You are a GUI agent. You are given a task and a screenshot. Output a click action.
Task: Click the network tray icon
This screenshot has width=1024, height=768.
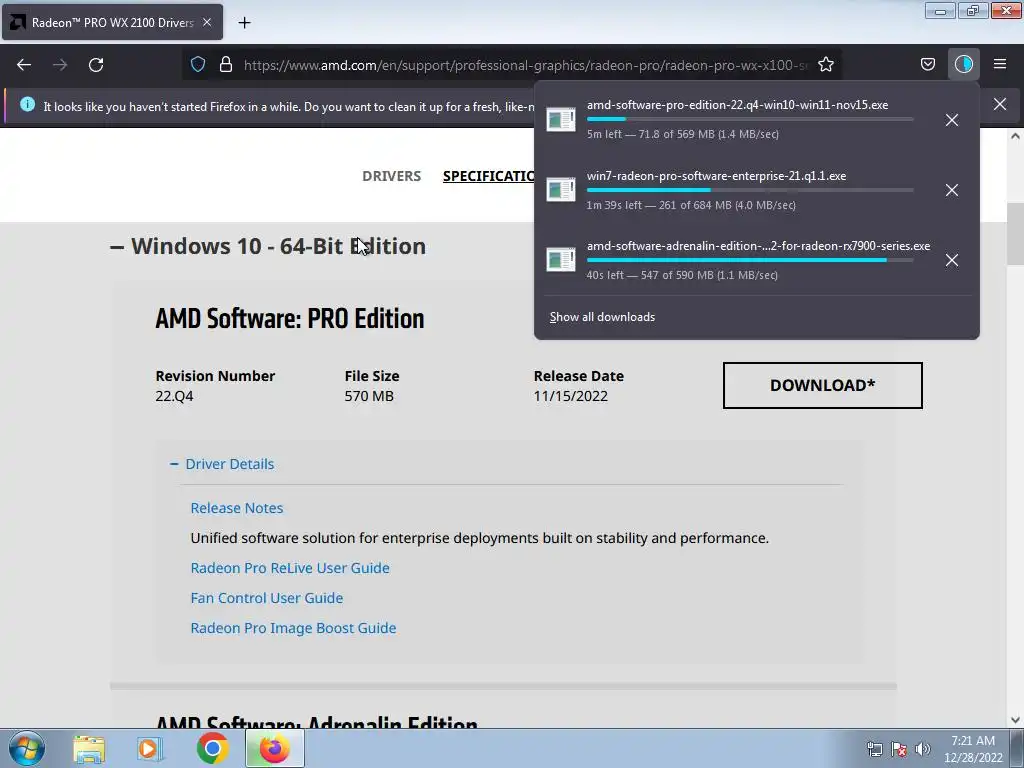pyautogui.click(x=874, y=749)
